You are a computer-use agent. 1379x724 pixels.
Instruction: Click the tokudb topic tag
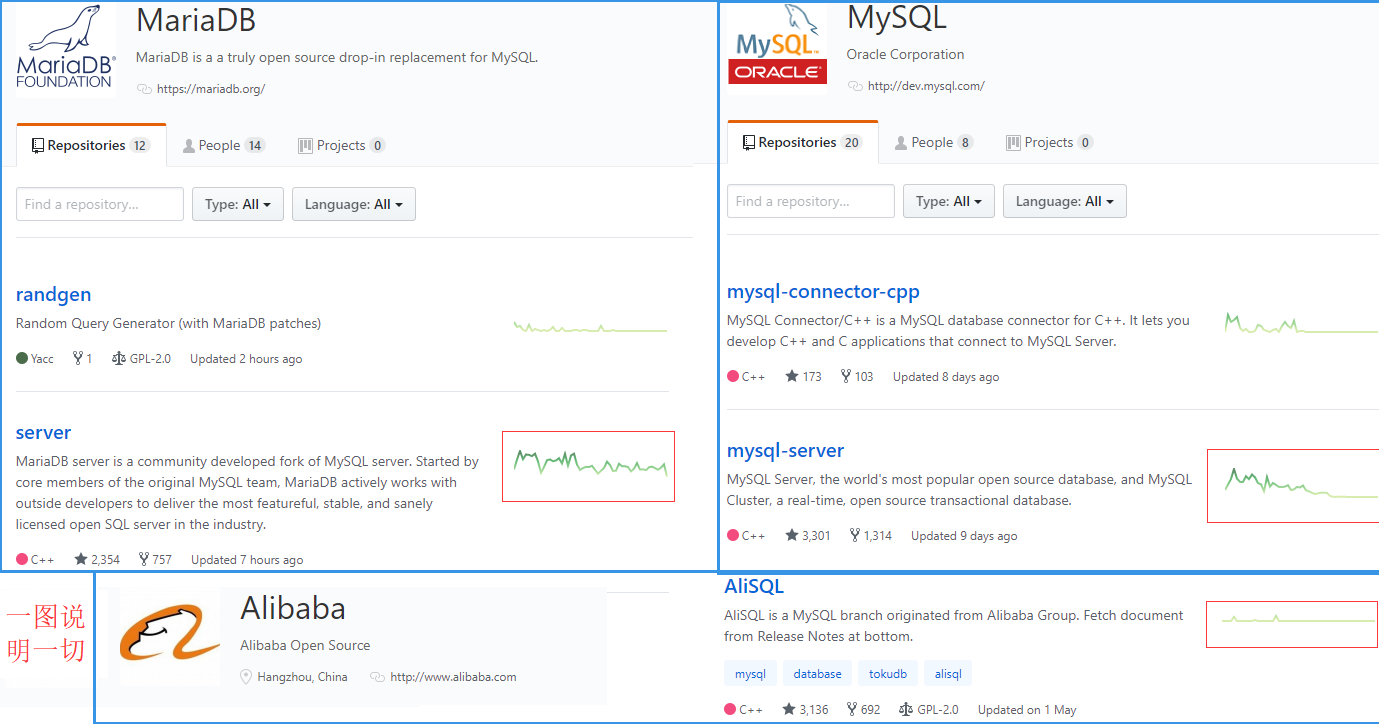click(888, 674)
